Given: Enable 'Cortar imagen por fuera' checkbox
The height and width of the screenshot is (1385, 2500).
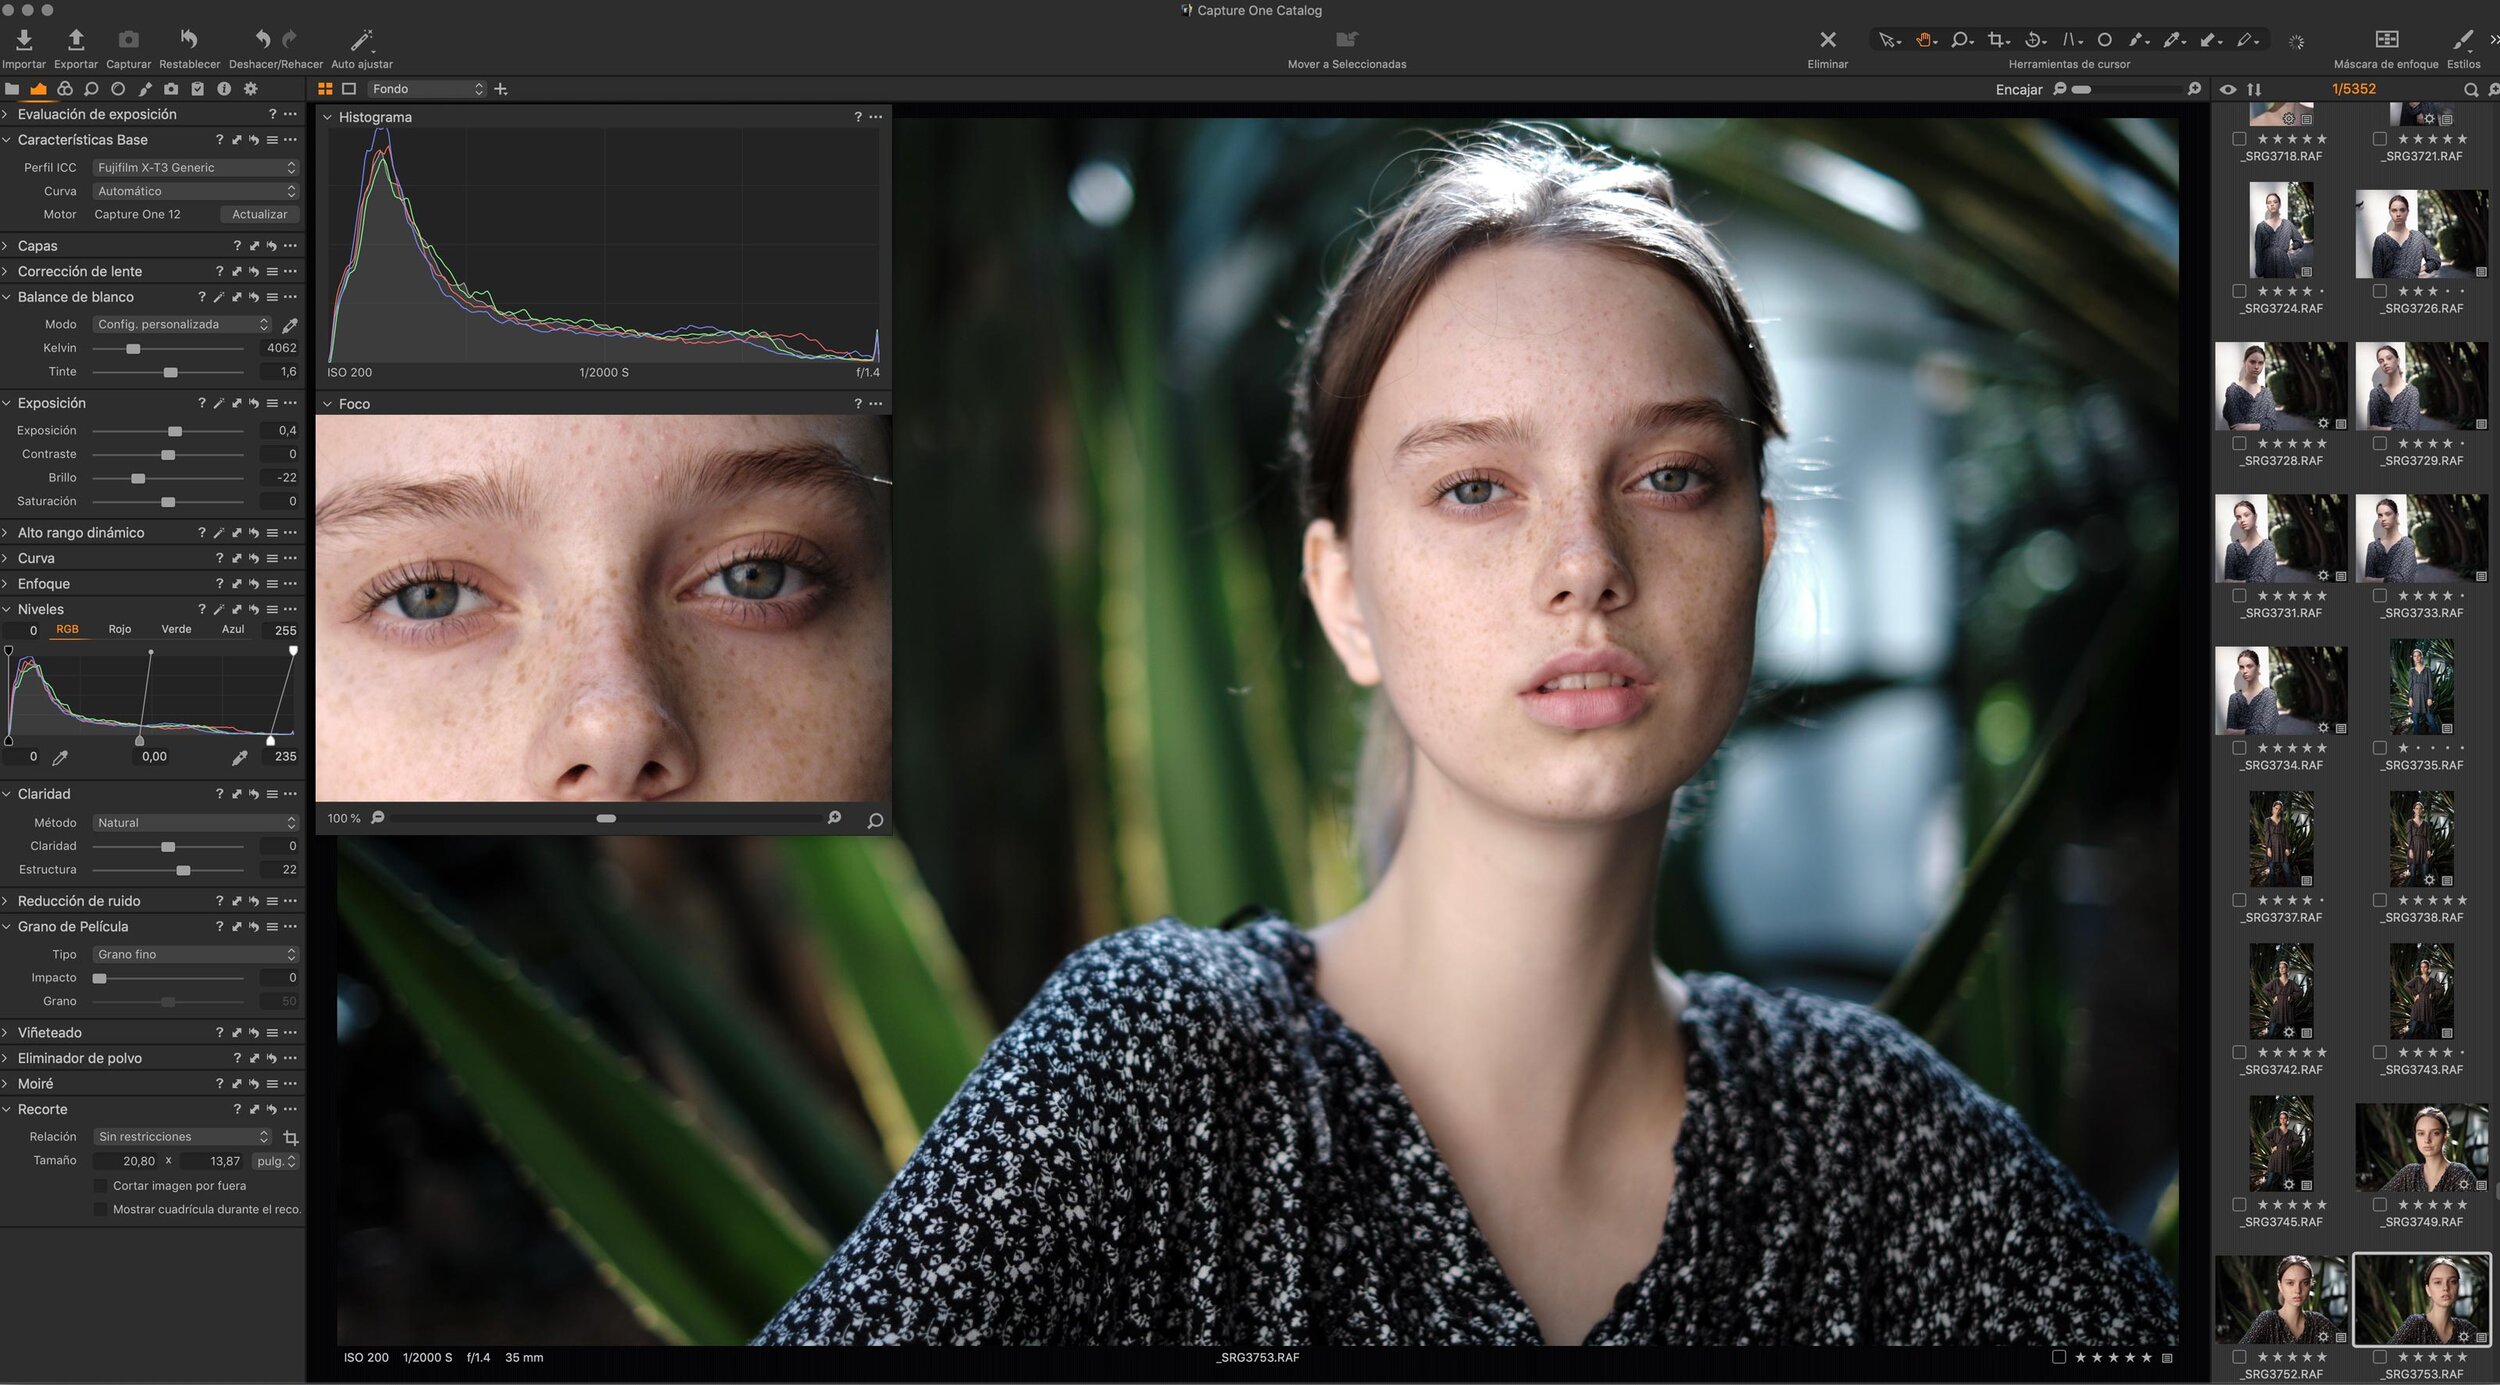Looking at the screenshot, I should point(100,1186).
